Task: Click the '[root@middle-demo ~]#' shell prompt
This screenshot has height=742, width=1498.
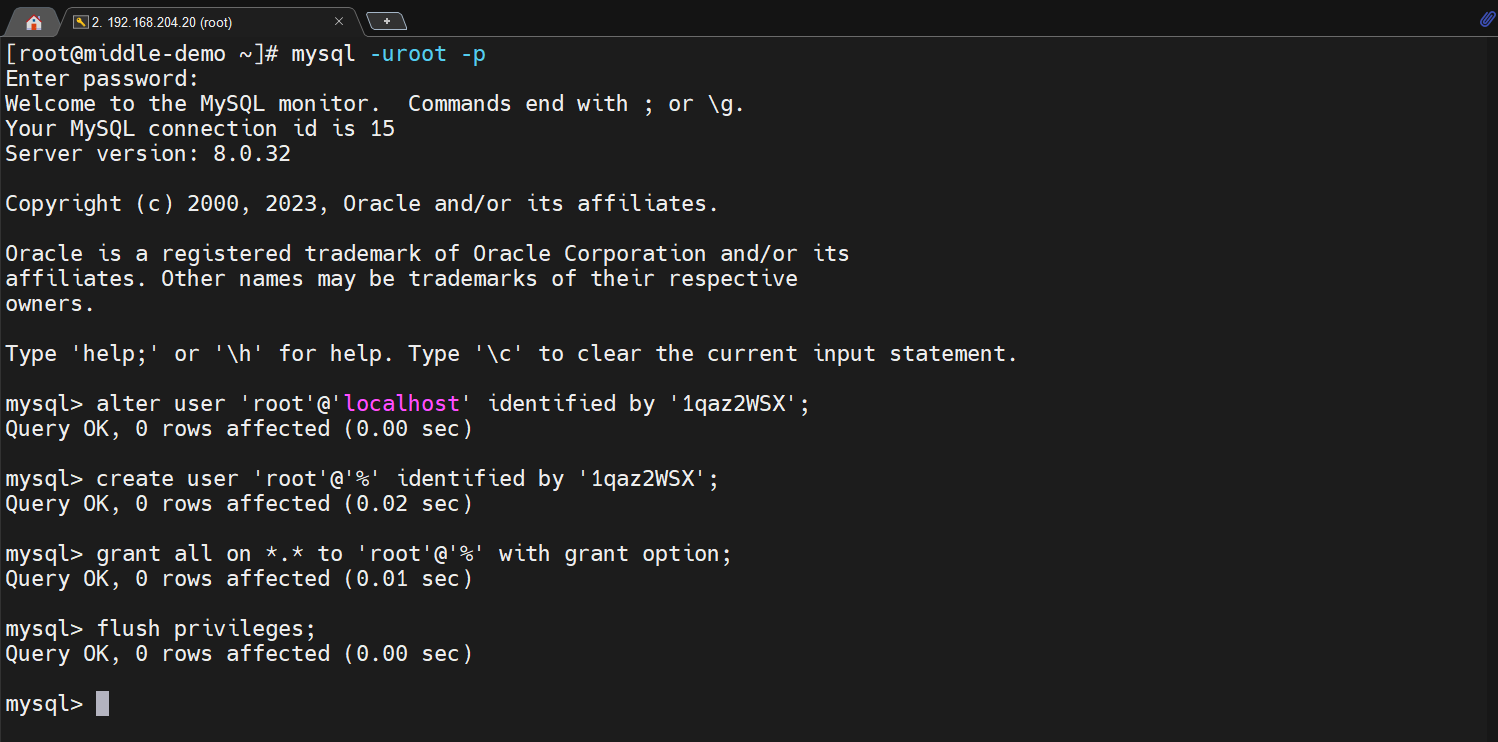Action: pos(141,54)
